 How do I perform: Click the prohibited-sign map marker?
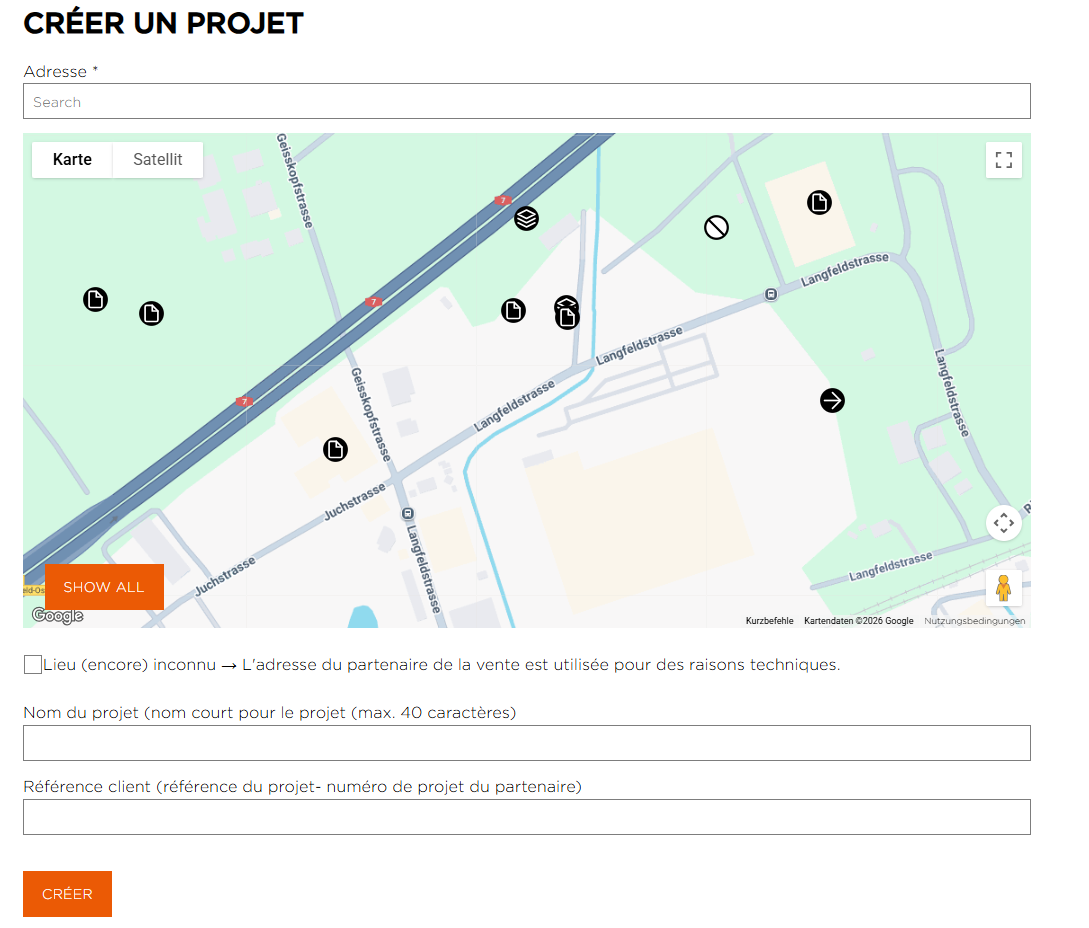tap(716, 228)
